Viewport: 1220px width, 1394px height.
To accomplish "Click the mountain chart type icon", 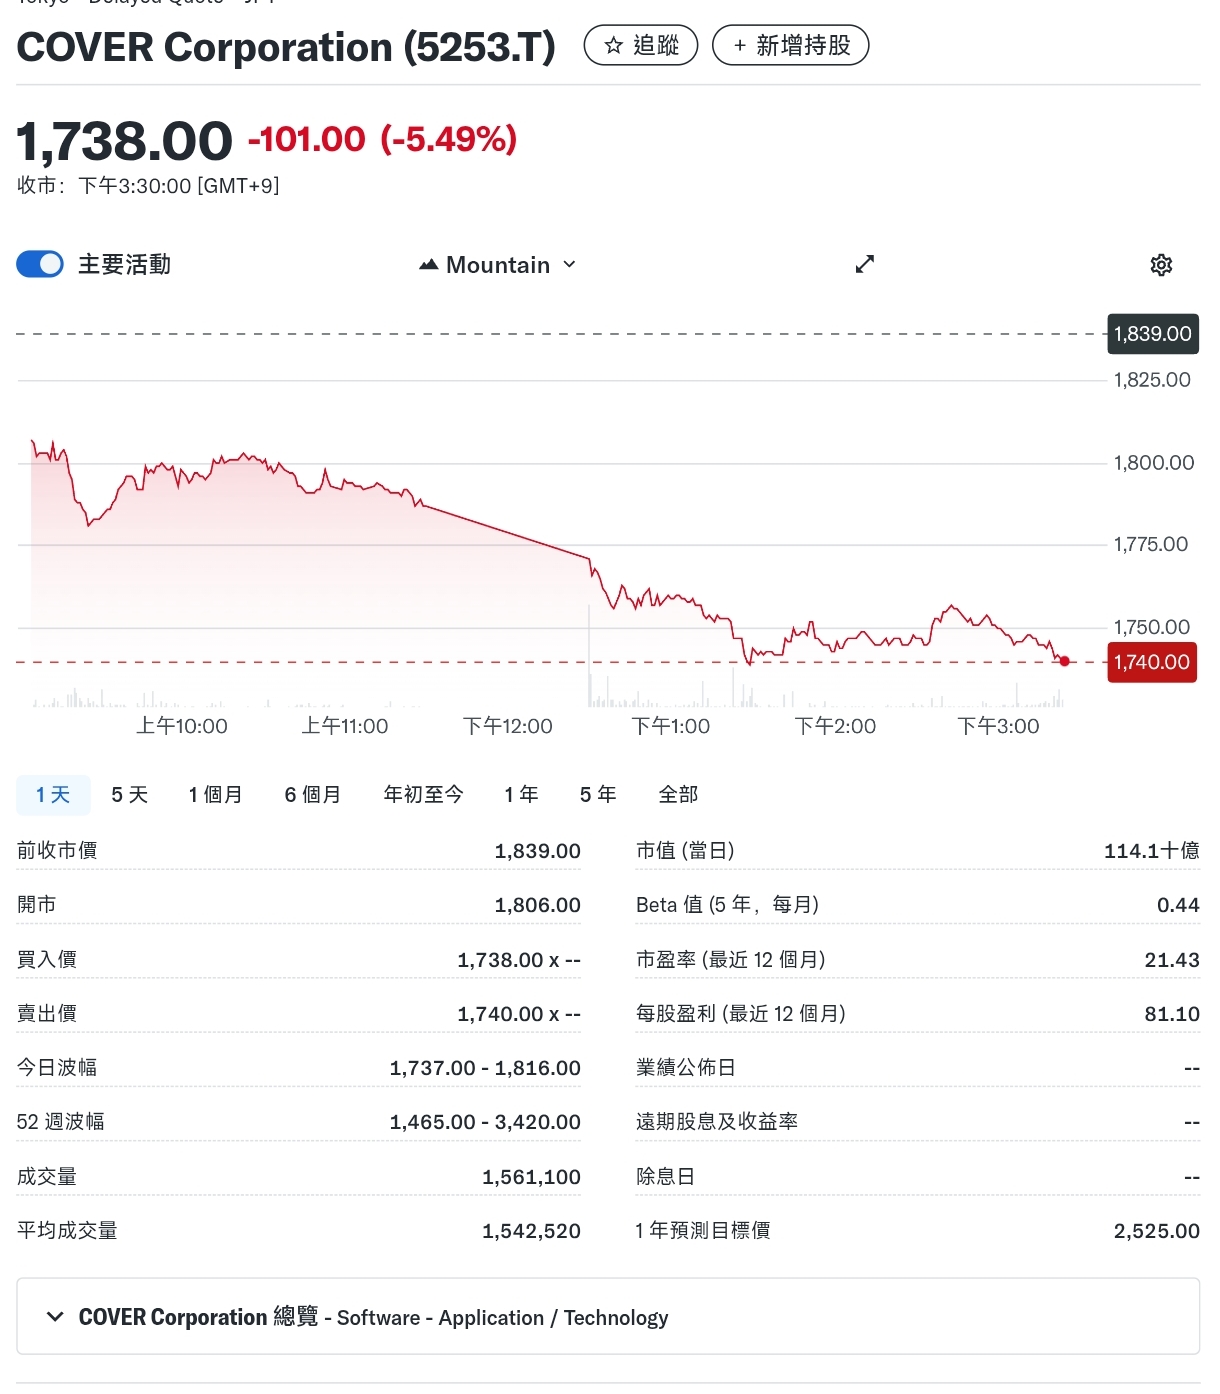I will (x=429, y=265).
